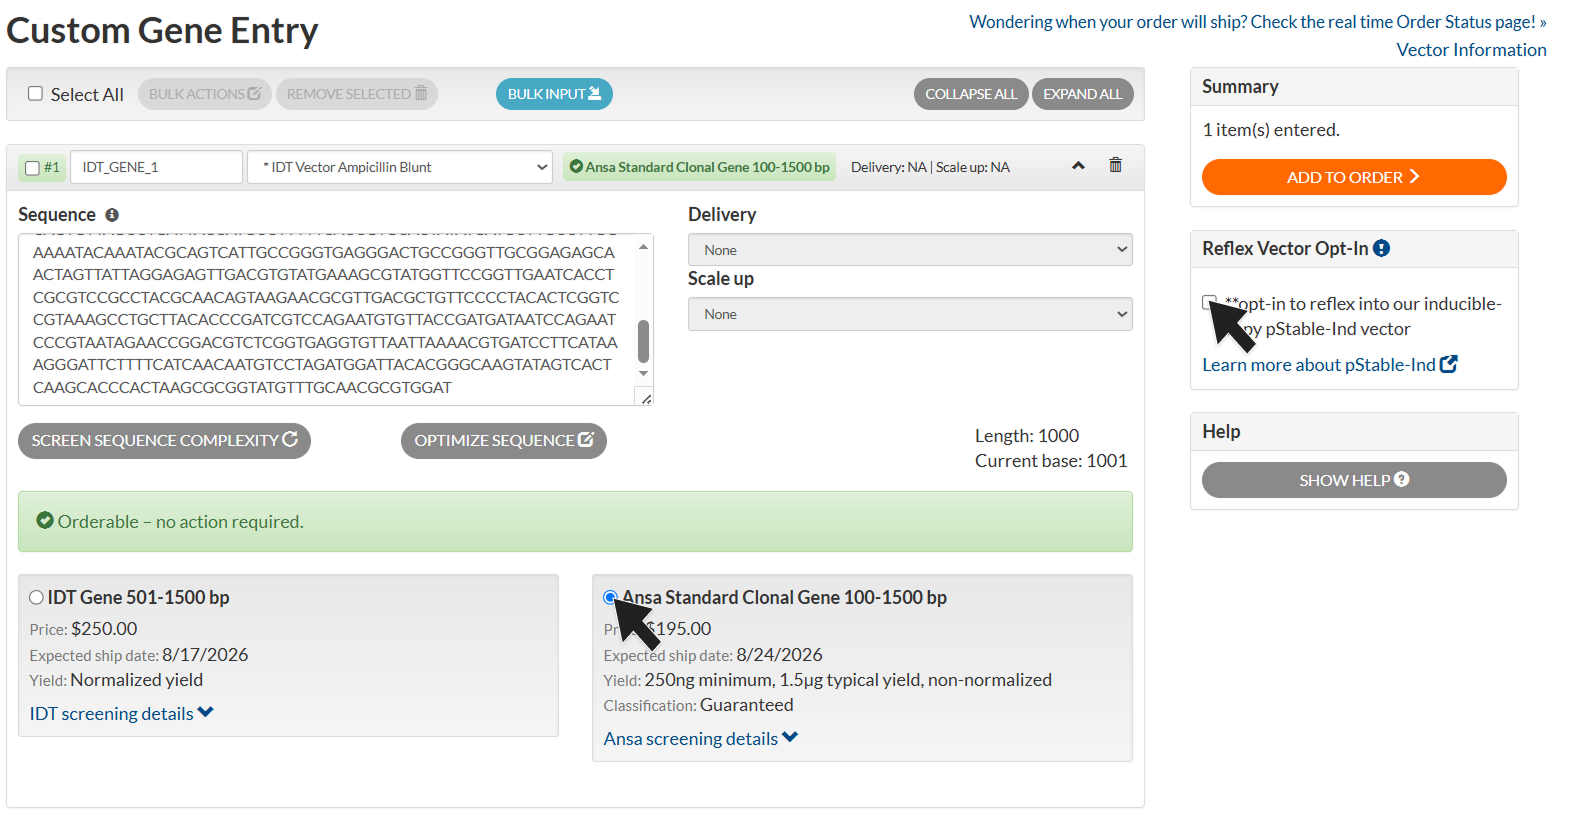Click the Ansa yield '250ng minimum' text
Viewport: 1573px width, 822px height.
point(708,680)
